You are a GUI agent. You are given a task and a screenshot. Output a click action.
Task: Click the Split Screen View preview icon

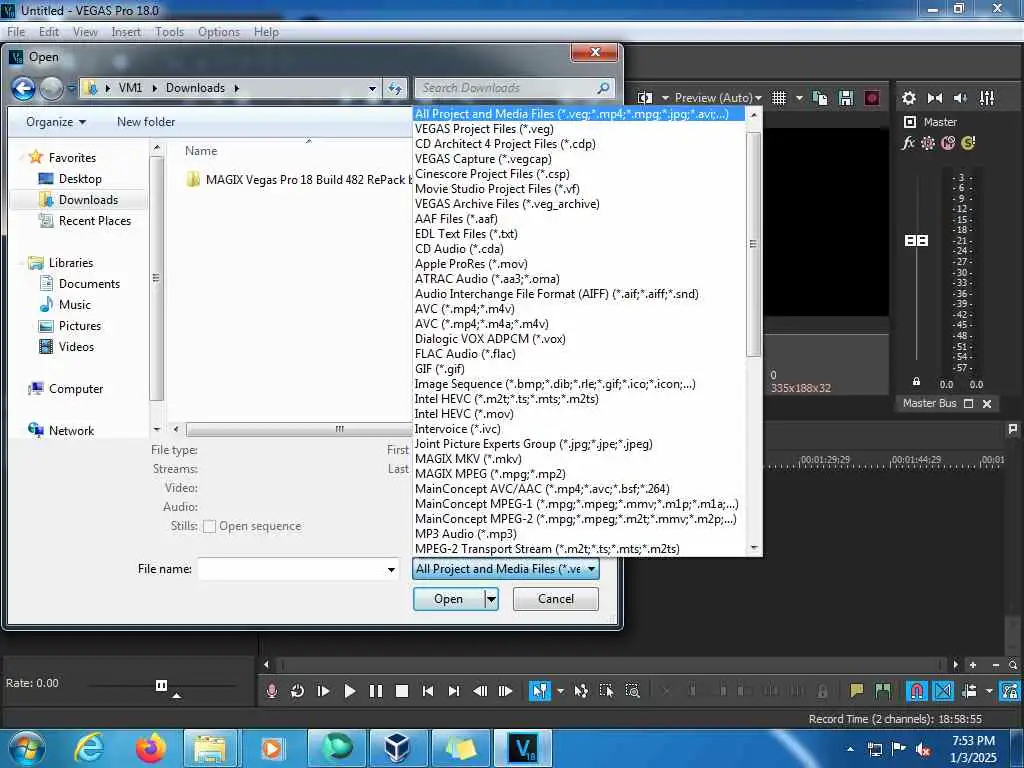click(x=645, y=98)
